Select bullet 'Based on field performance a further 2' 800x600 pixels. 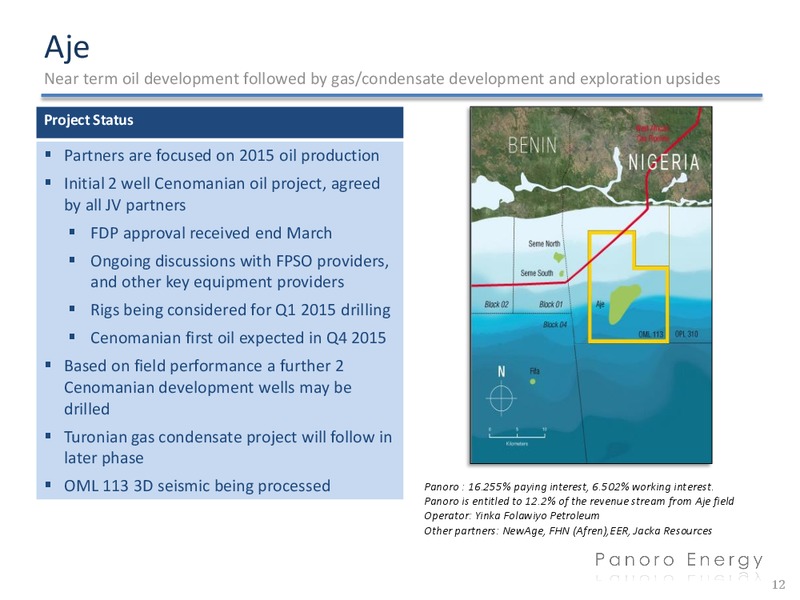tap(204, 366)
